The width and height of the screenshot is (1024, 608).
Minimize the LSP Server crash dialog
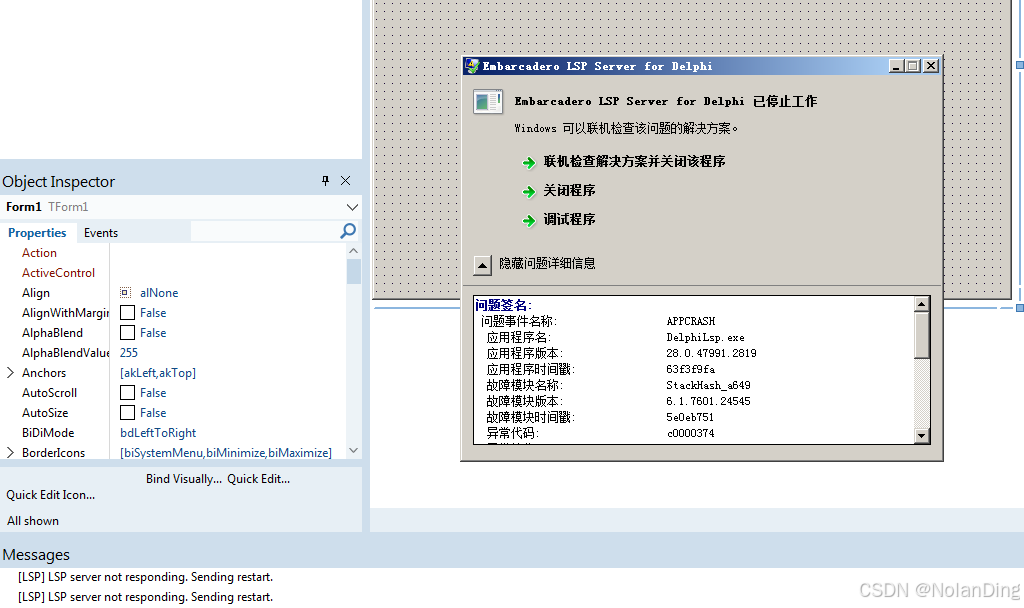[896, 66]
